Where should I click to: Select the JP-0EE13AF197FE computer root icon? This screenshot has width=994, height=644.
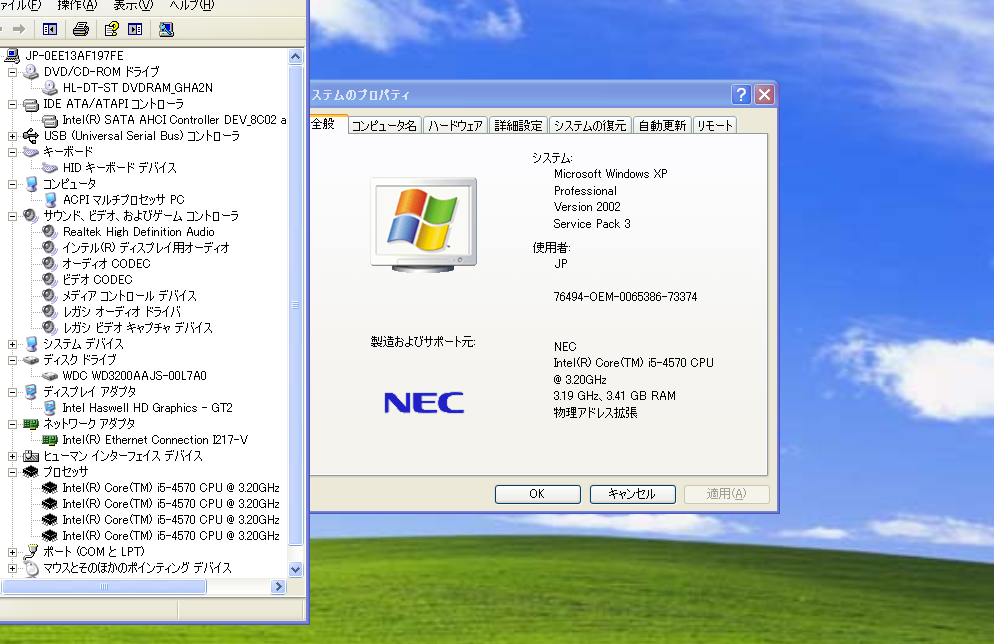coord(12,56)
